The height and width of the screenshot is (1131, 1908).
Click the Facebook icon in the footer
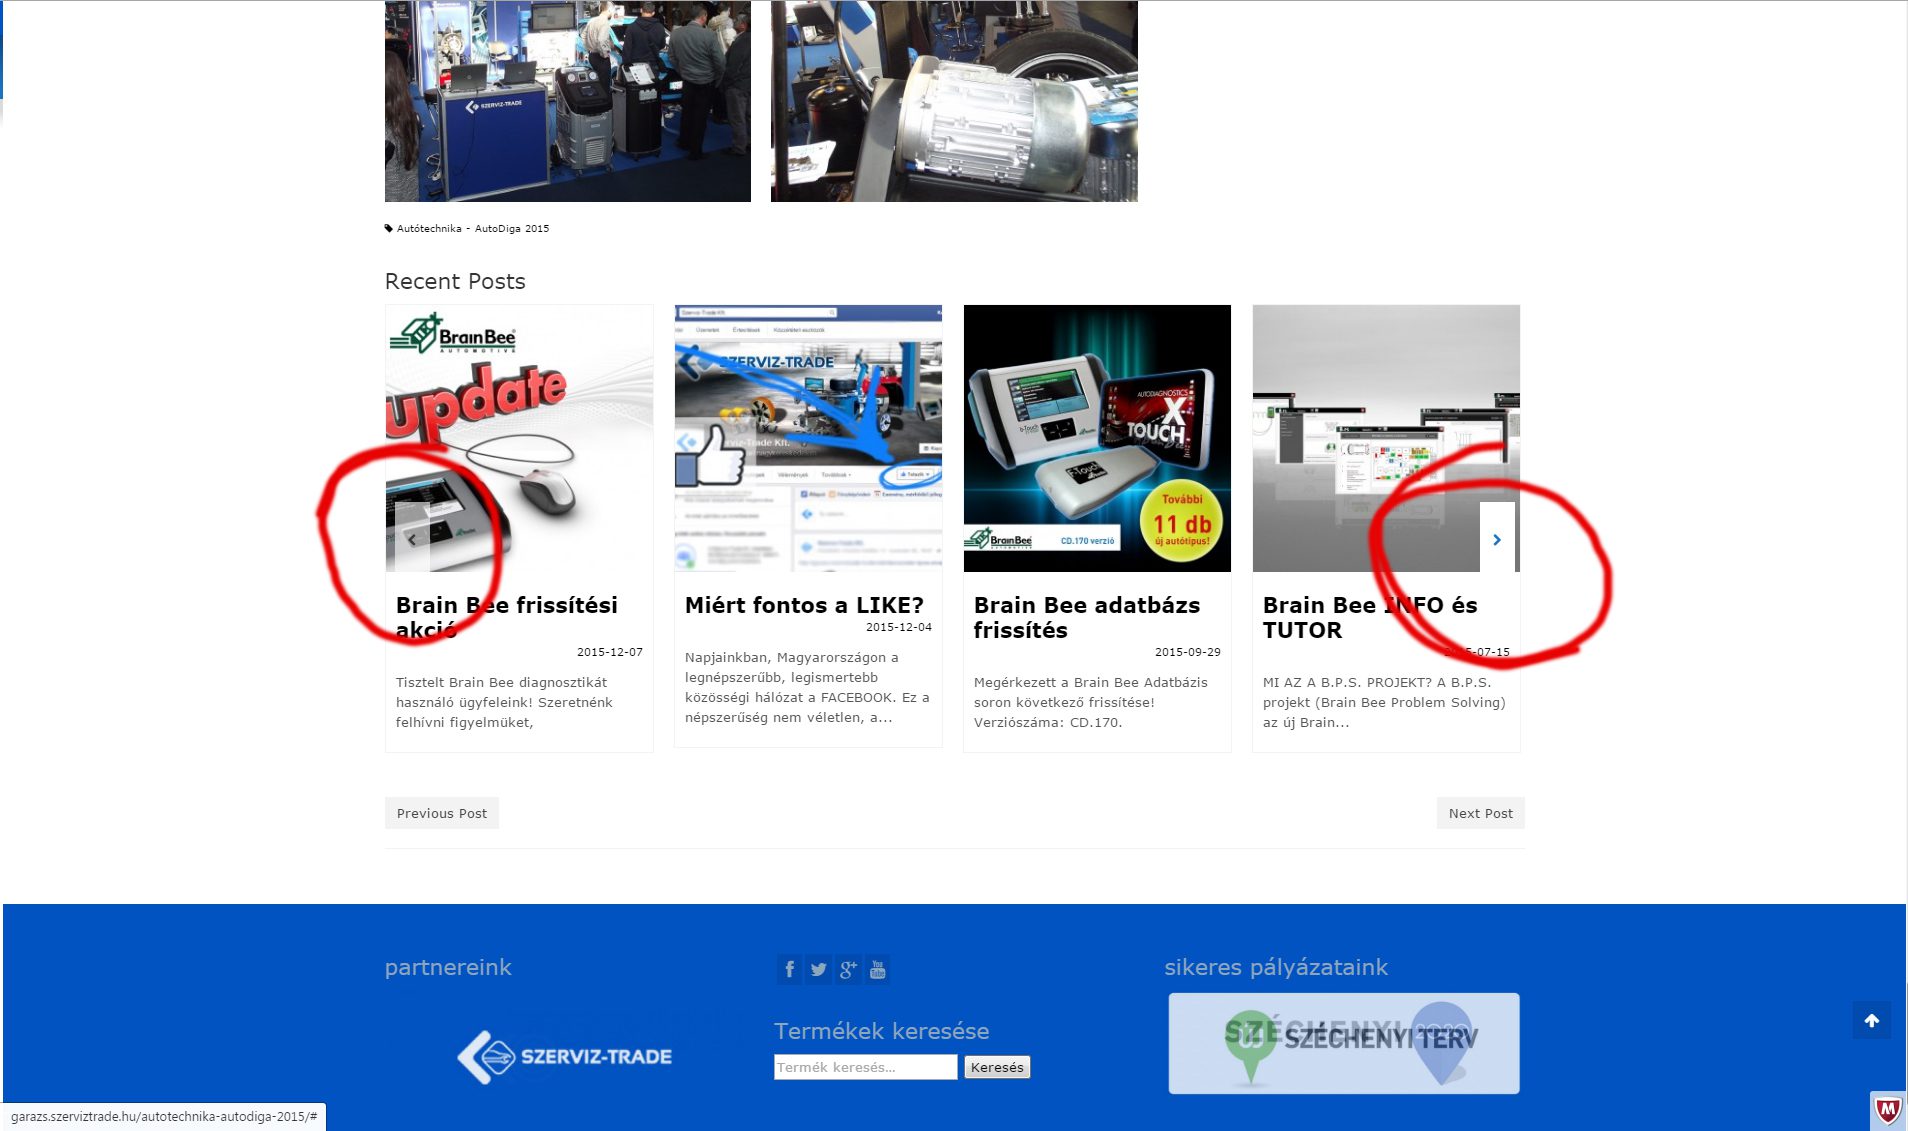pos(789,969)
